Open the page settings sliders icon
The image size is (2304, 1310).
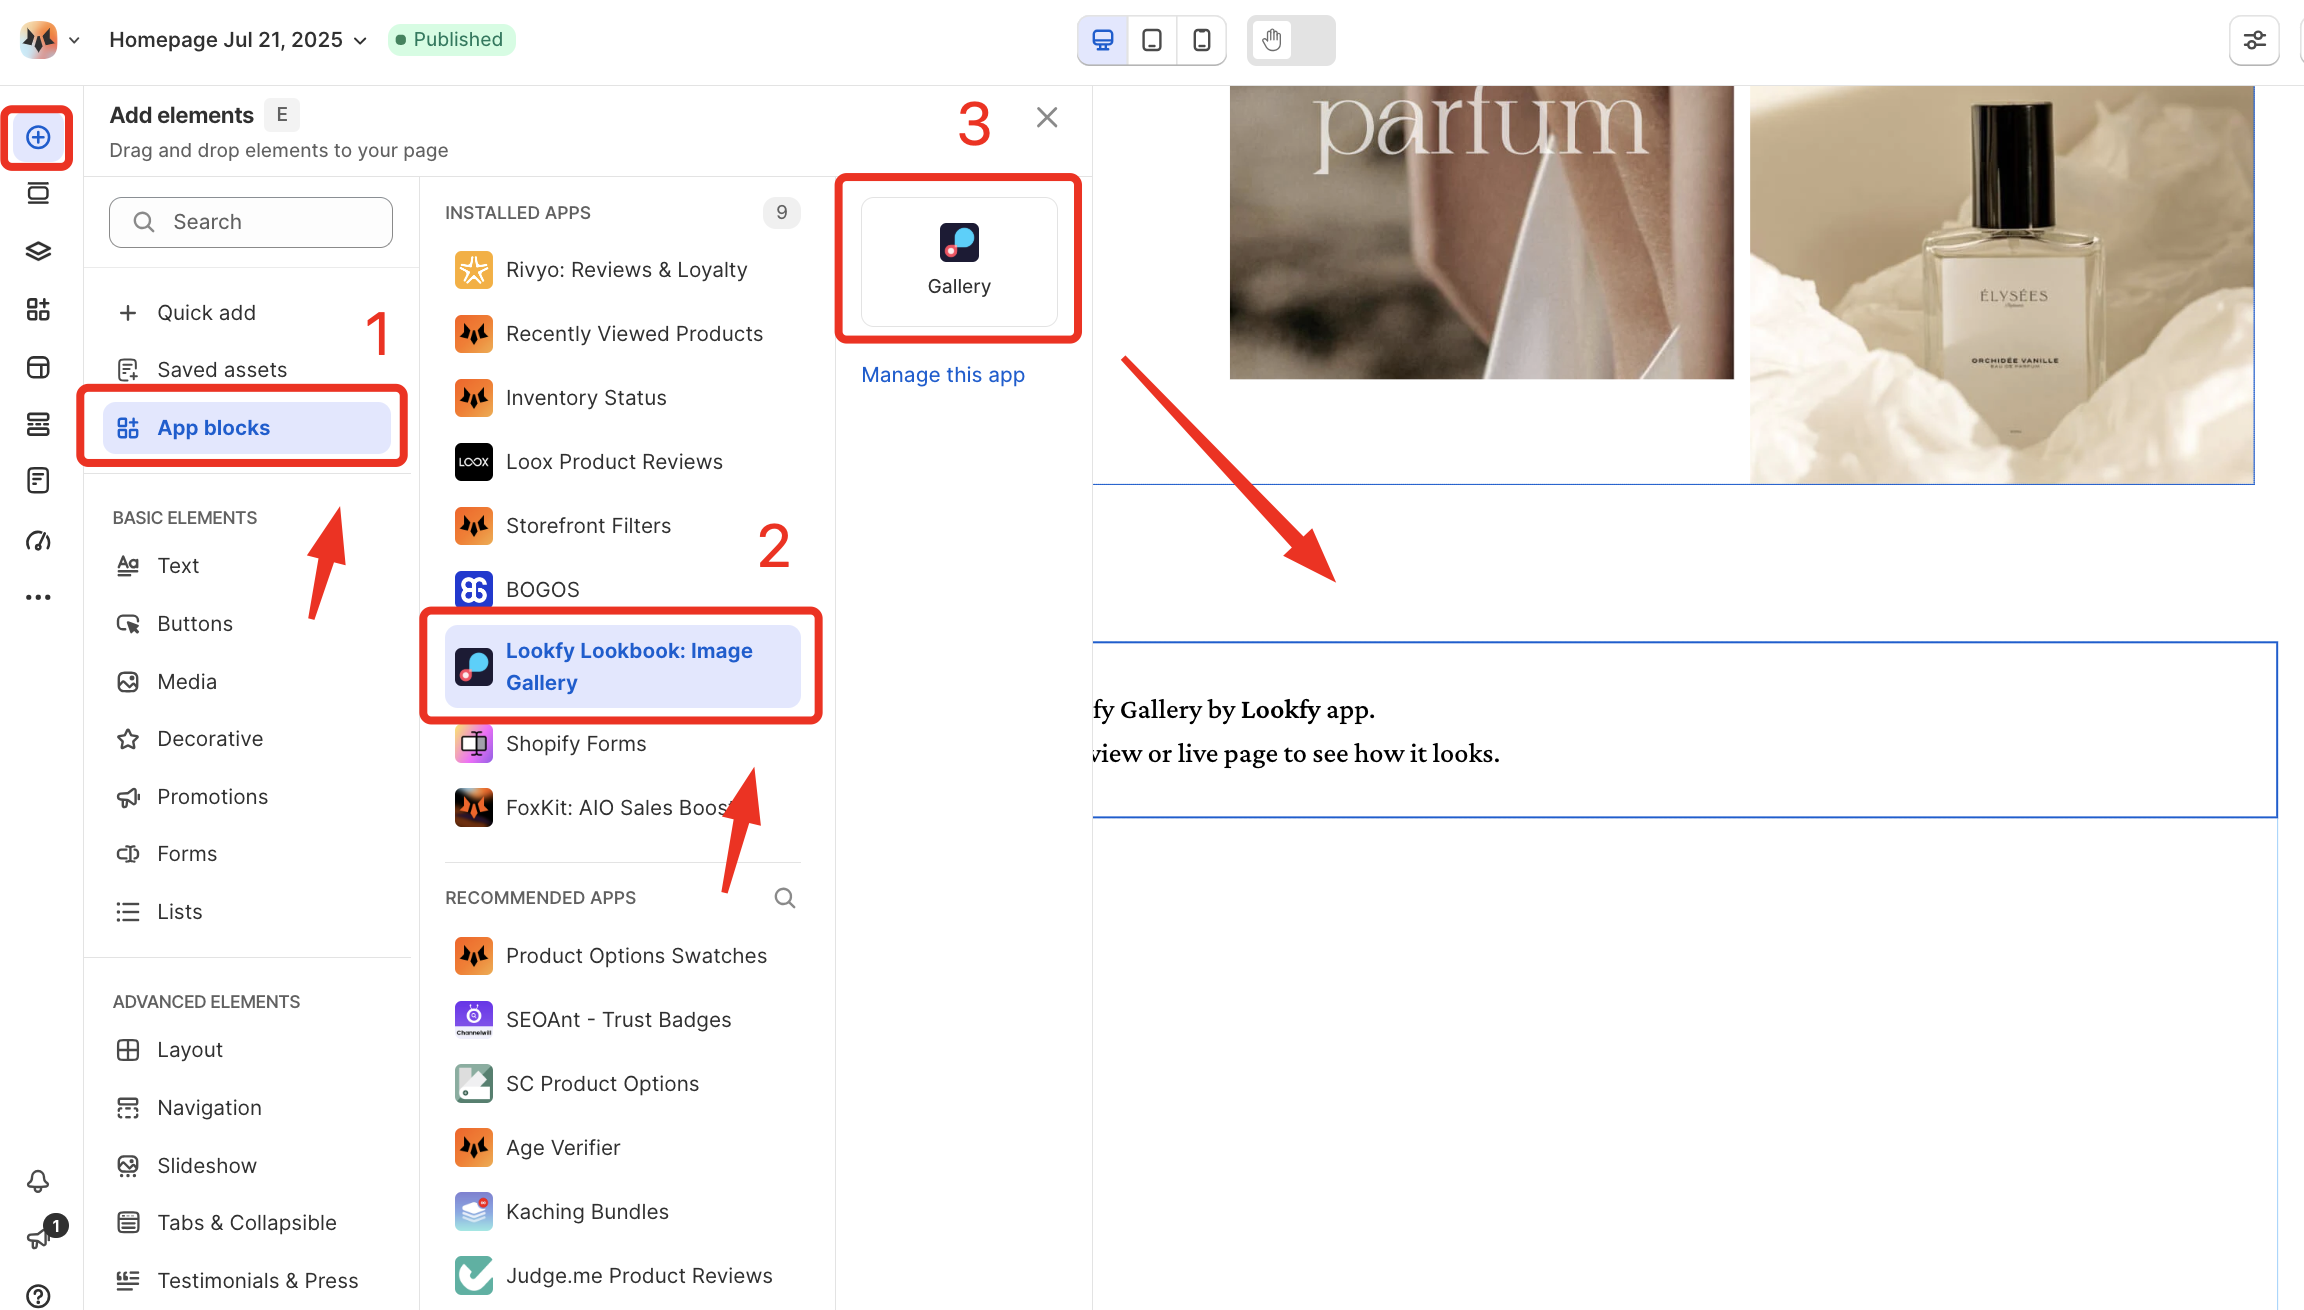[2254, 40]
